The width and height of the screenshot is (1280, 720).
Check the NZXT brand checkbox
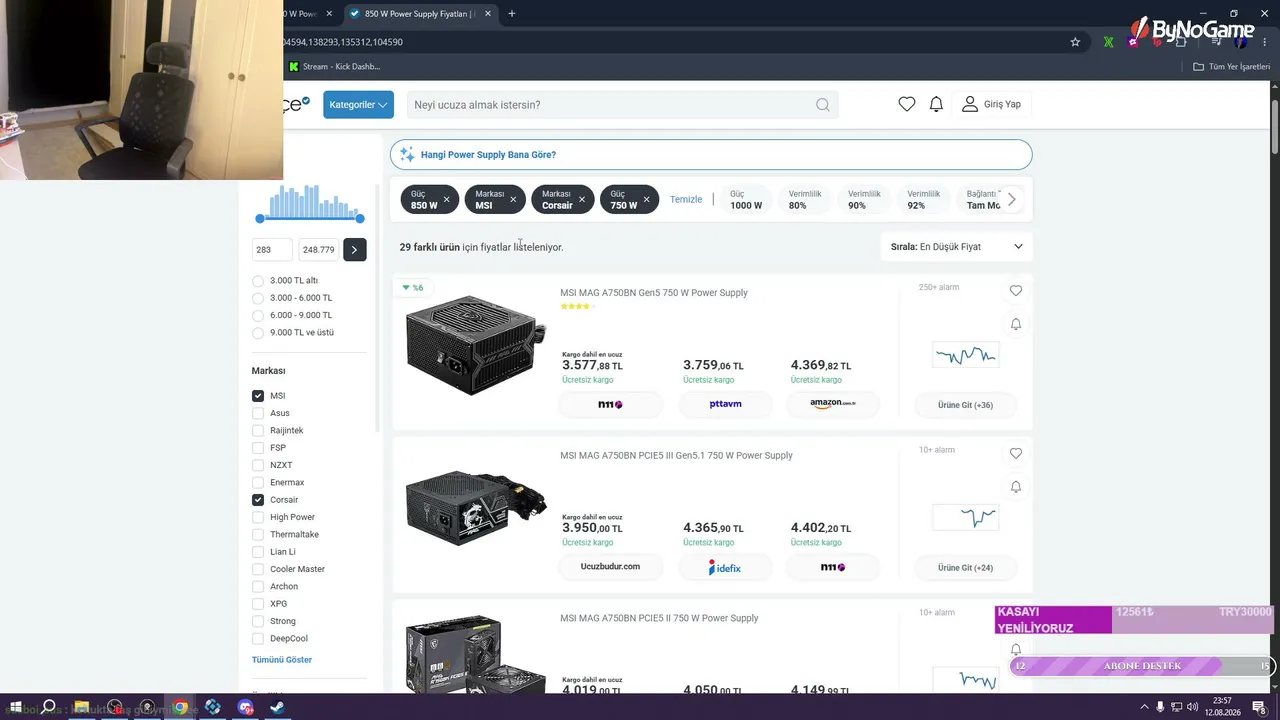click(258, 465)
